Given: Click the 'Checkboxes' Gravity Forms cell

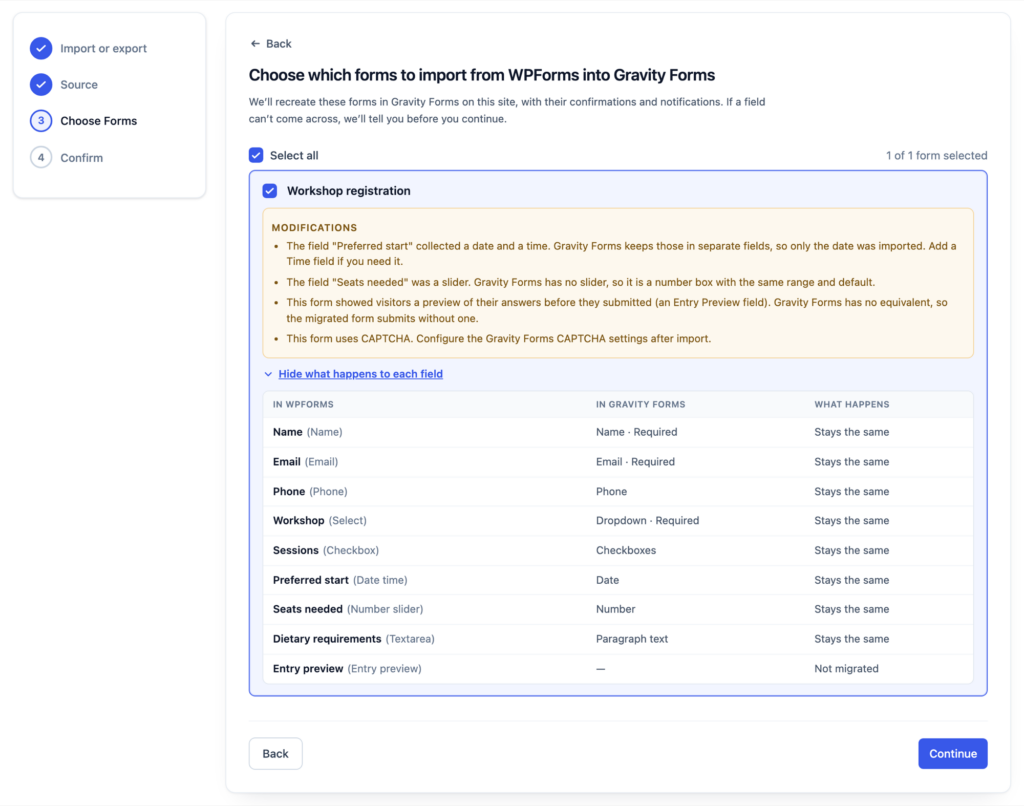Looking at the screenshot, I should pyautogui.click(x=626, y=551).
